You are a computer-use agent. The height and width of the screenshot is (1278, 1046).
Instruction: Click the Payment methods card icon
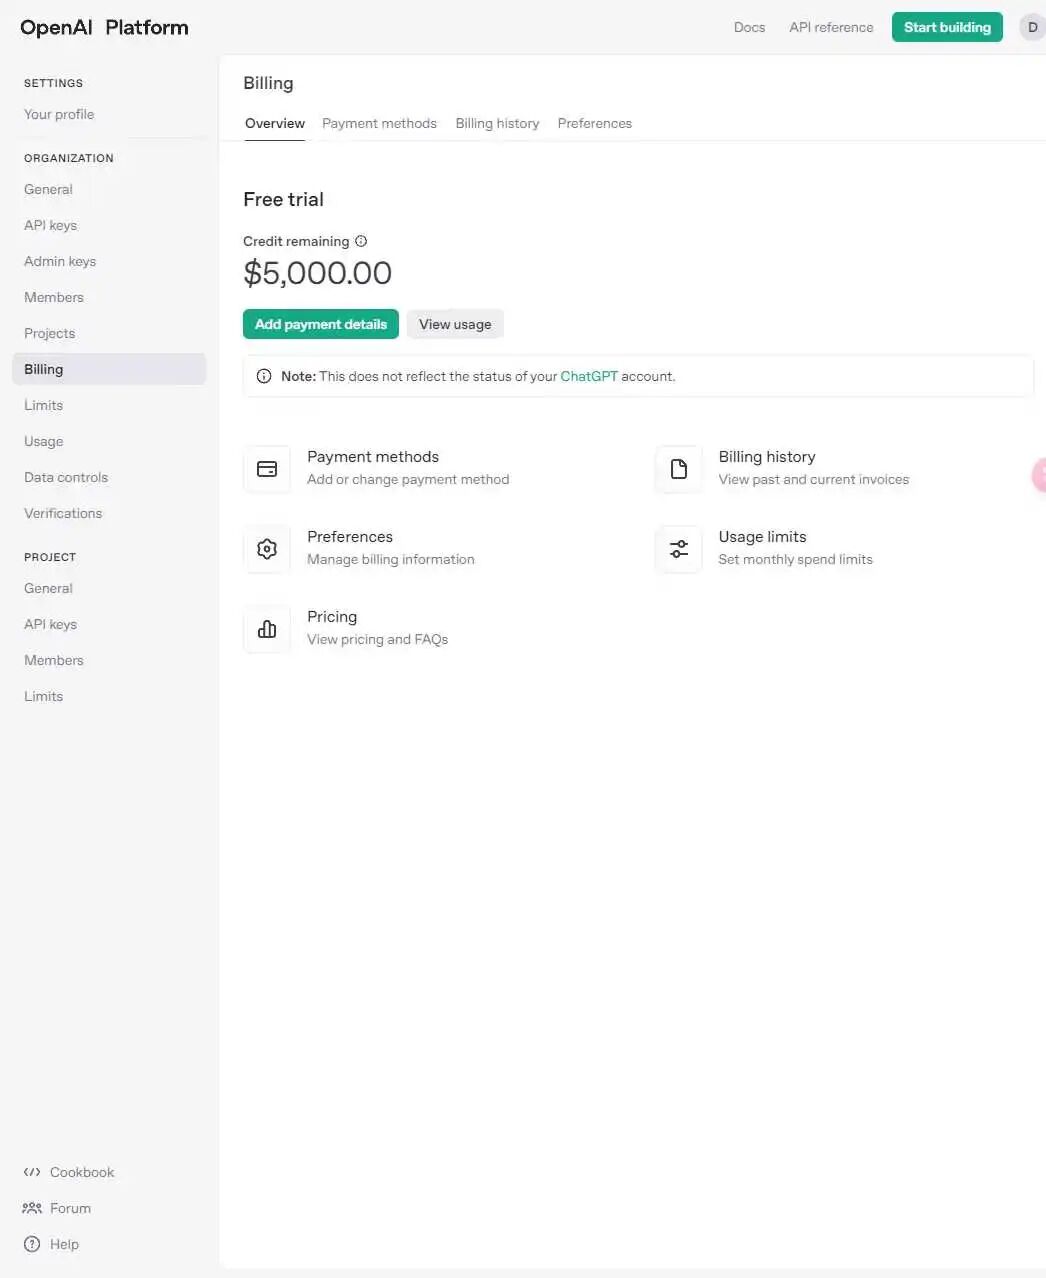coord(267,469)
